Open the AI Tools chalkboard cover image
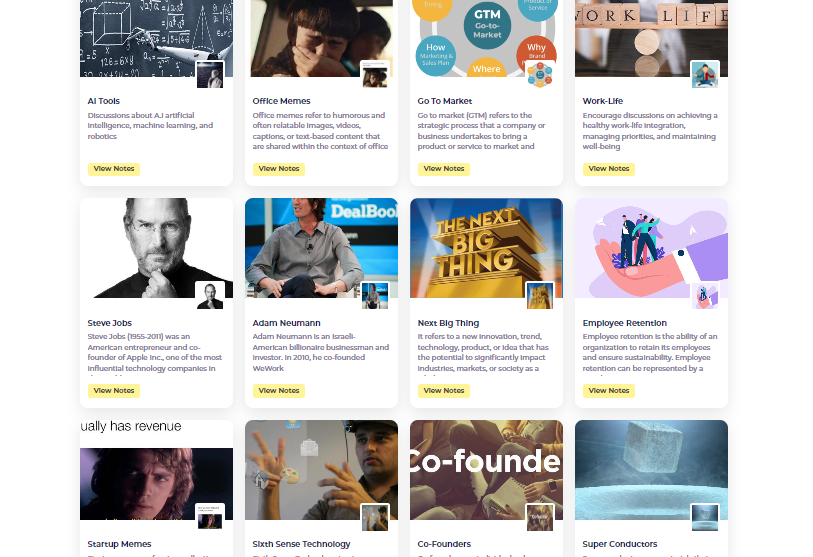813x557 pixels. point(156,37)
